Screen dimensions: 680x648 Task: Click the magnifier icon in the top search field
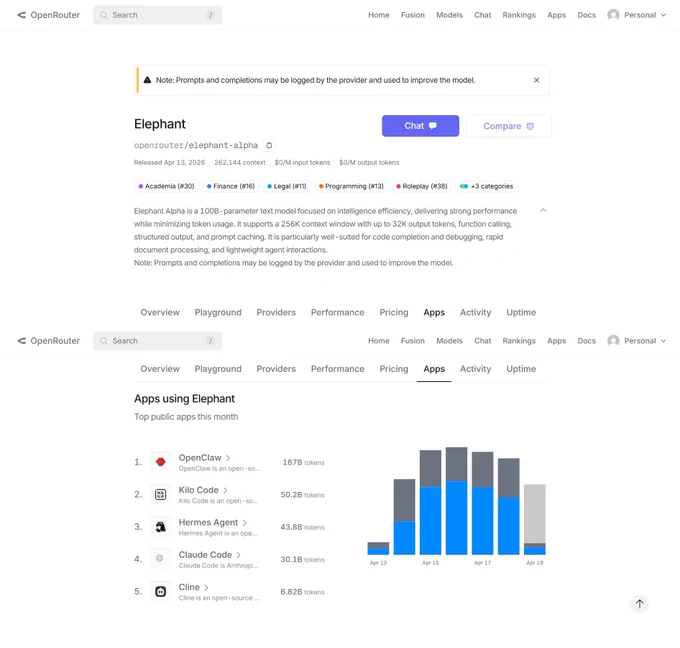click(104, 15)
